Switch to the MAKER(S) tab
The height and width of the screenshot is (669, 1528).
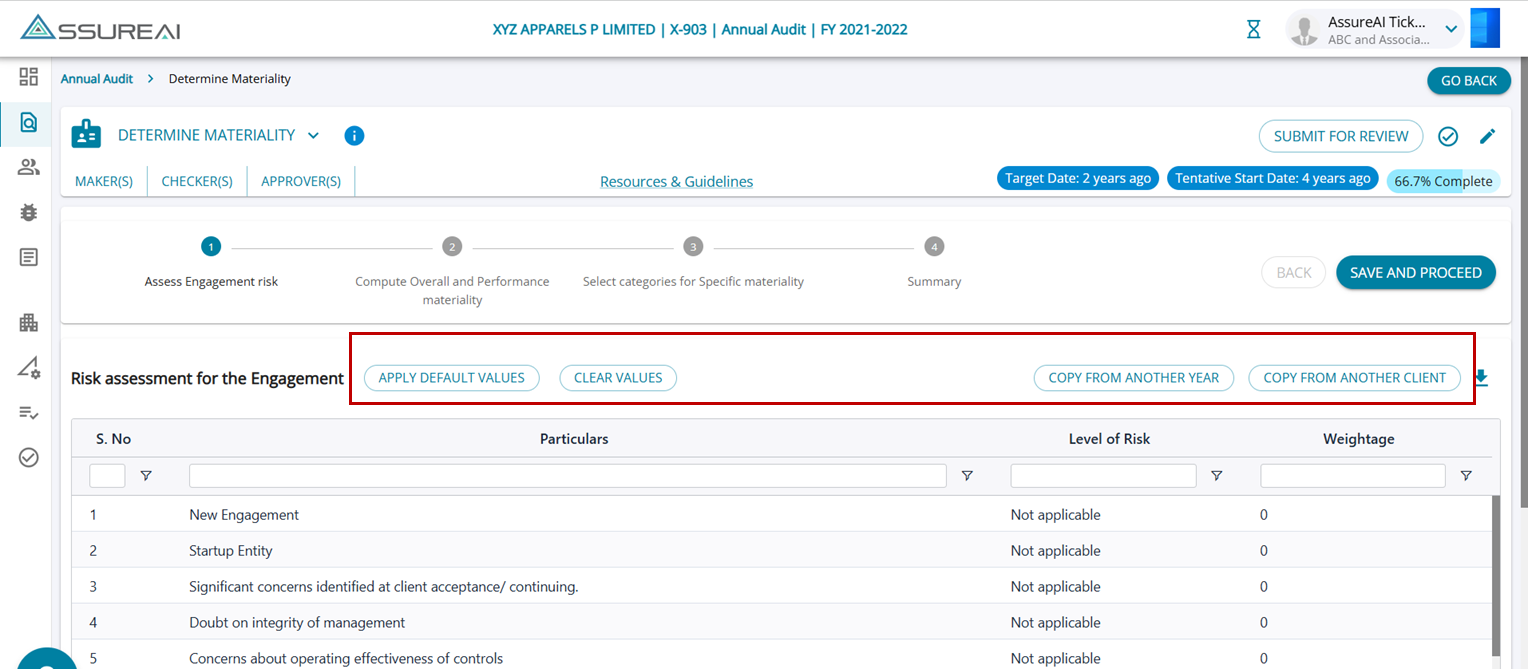click(104, 181)
